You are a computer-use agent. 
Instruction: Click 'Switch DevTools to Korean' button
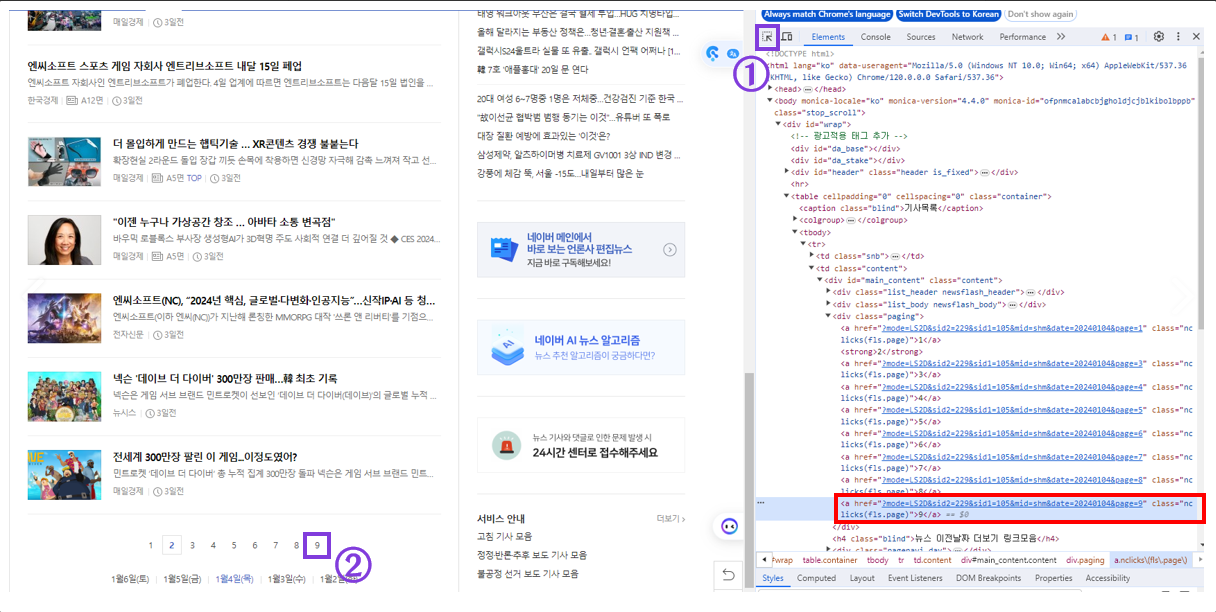coord(948,14)
